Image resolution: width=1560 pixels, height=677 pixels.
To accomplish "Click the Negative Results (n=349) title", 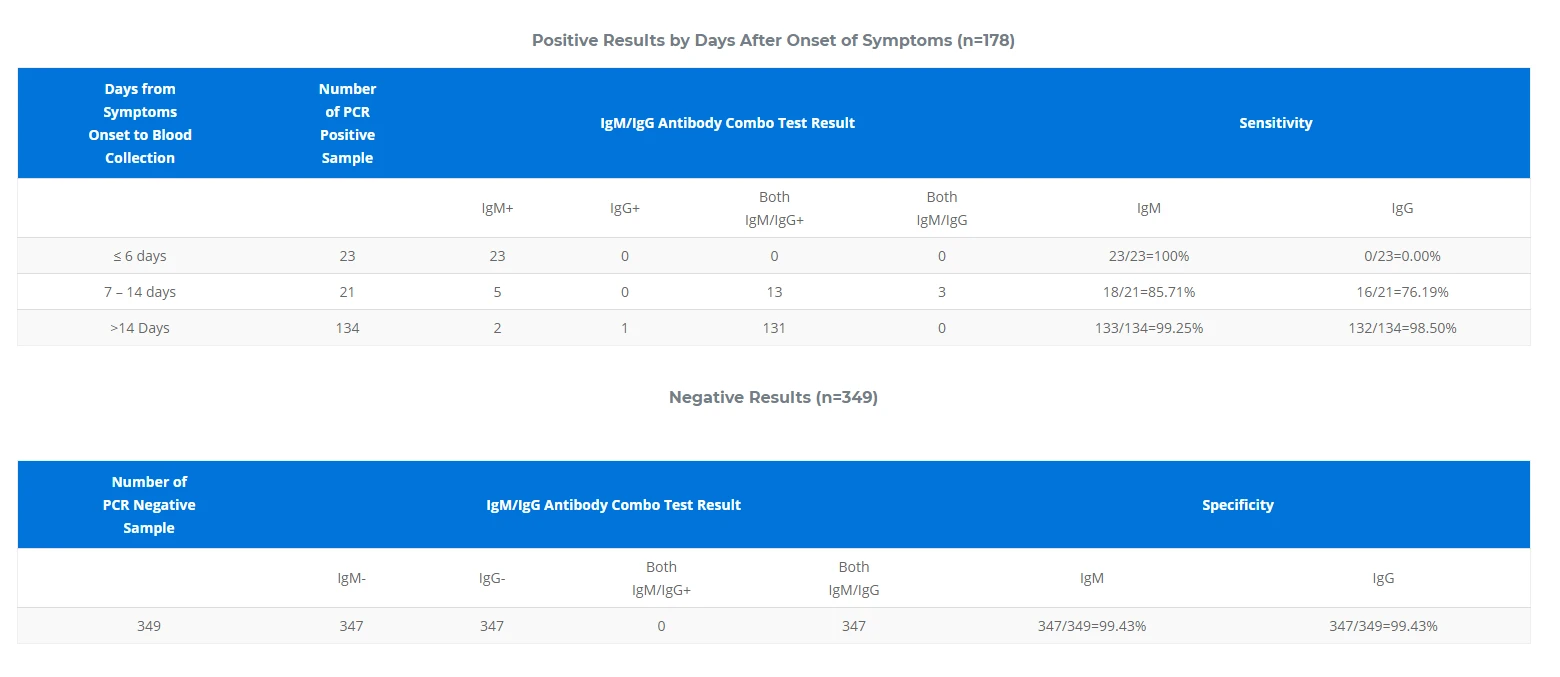I will (773, 398).
